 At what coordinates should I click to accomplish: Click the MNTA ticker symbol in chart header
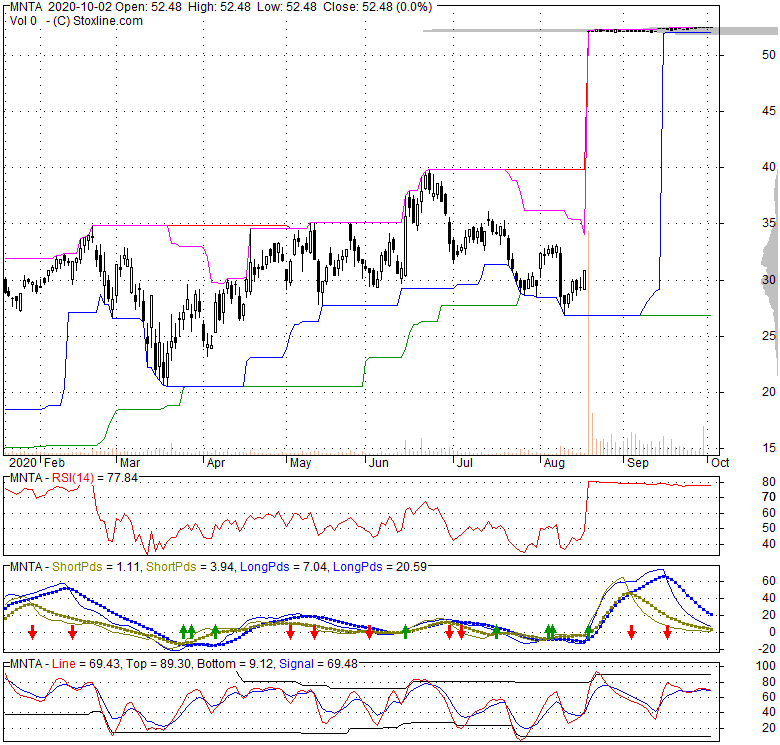click(x=26, y=7)
